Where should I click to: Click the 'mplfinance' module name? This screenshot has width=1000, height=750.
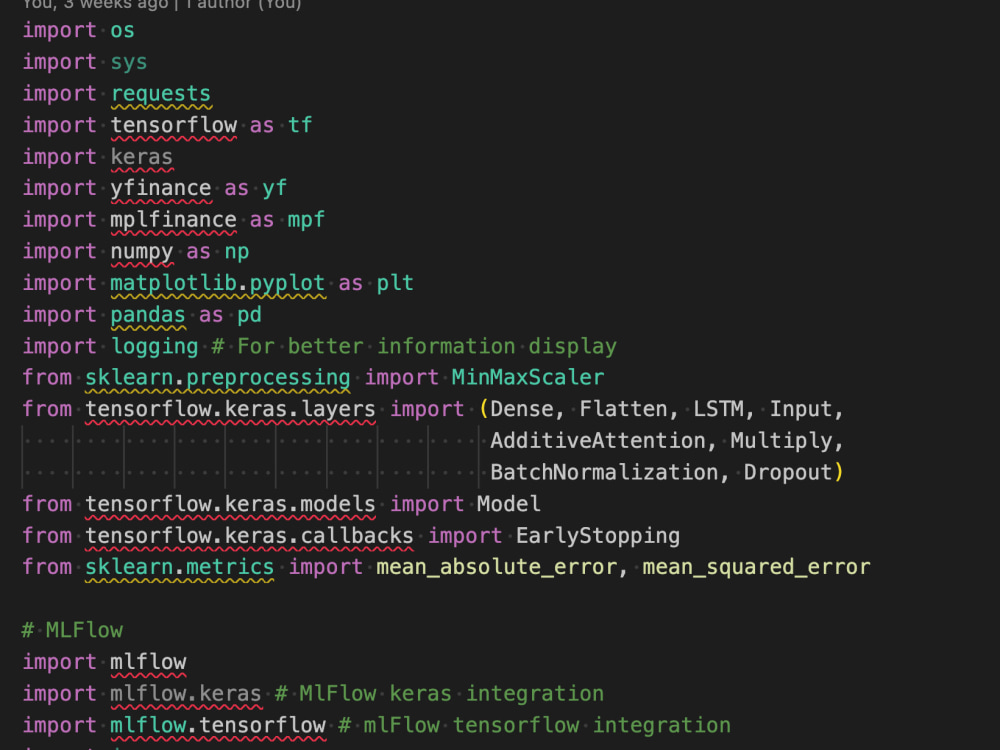[x=173, y=220]
